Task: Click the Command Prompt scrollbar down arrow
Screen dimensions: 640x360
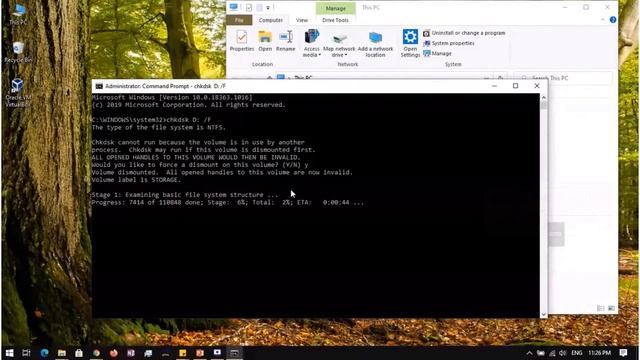Action: pyautogui.click(x=543, y=314)
